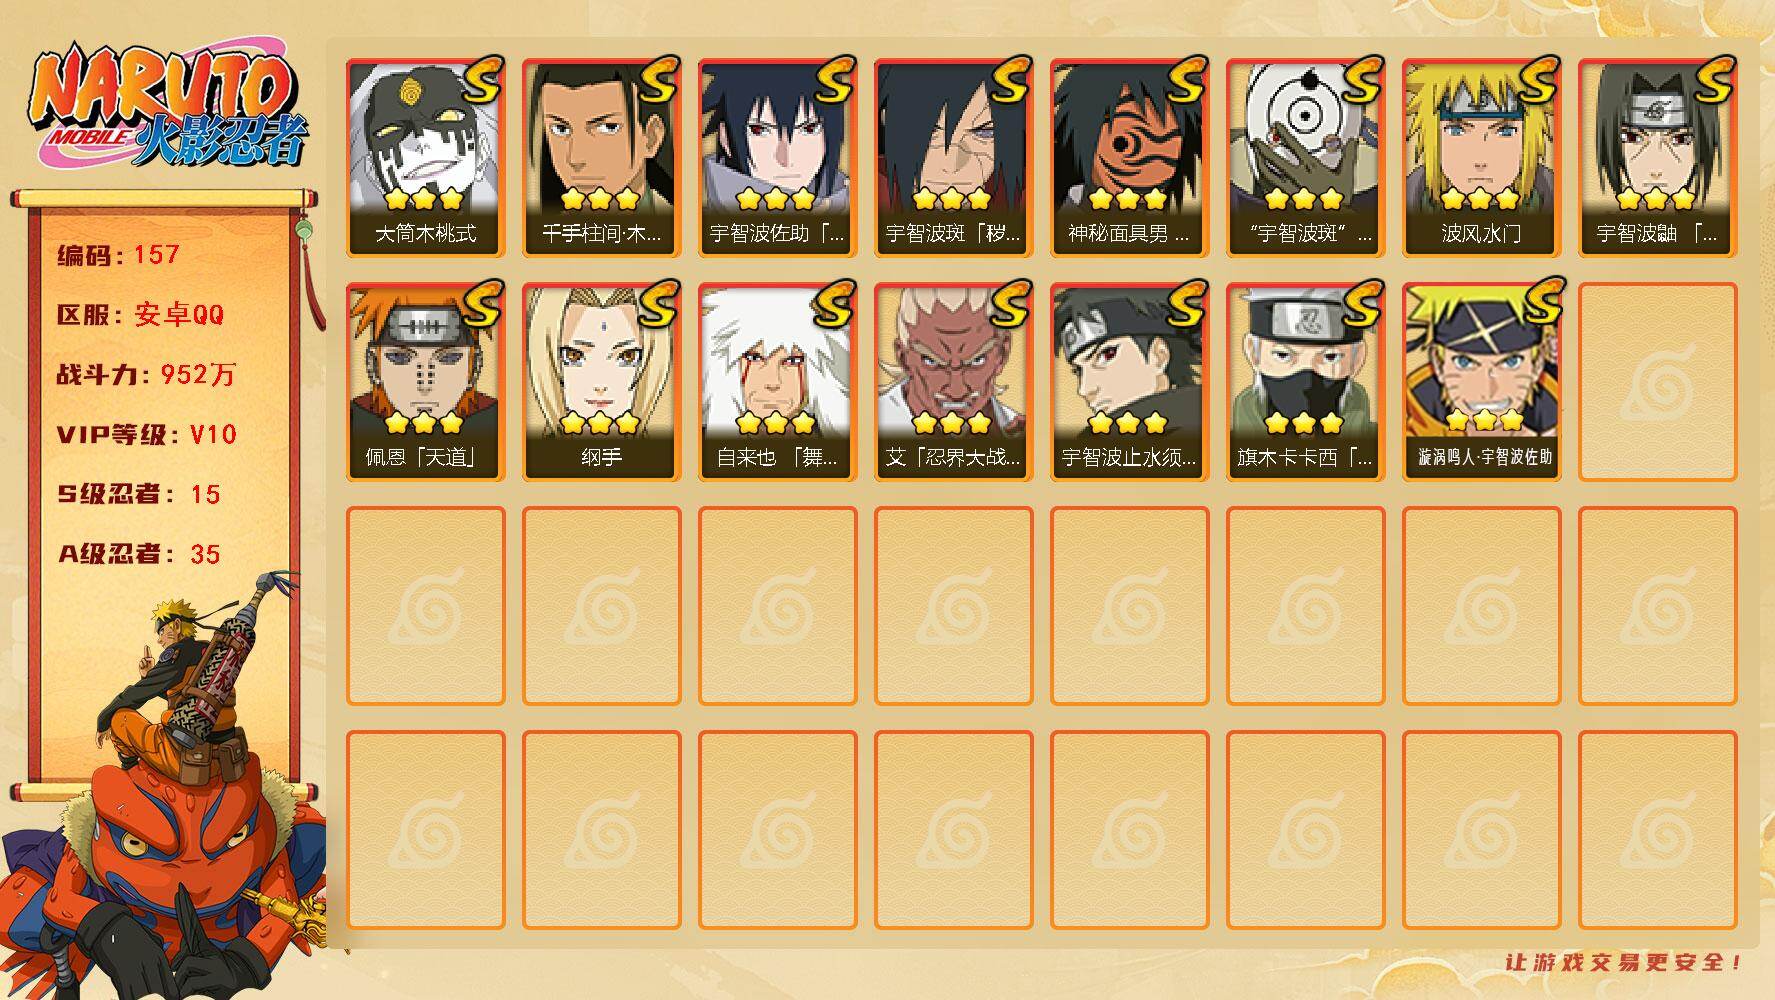The image size is (1775, 1000).
Task: Select the 纲手 ninja card
Action: (x=601, y=381)
